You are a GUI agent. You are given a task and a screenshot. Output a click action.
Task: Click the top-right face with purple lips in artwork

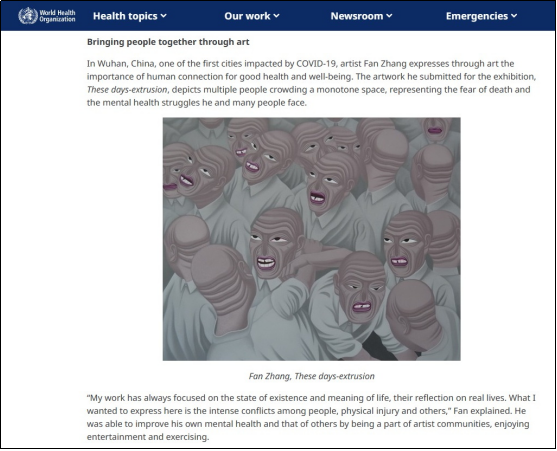(x=436, y=130)
